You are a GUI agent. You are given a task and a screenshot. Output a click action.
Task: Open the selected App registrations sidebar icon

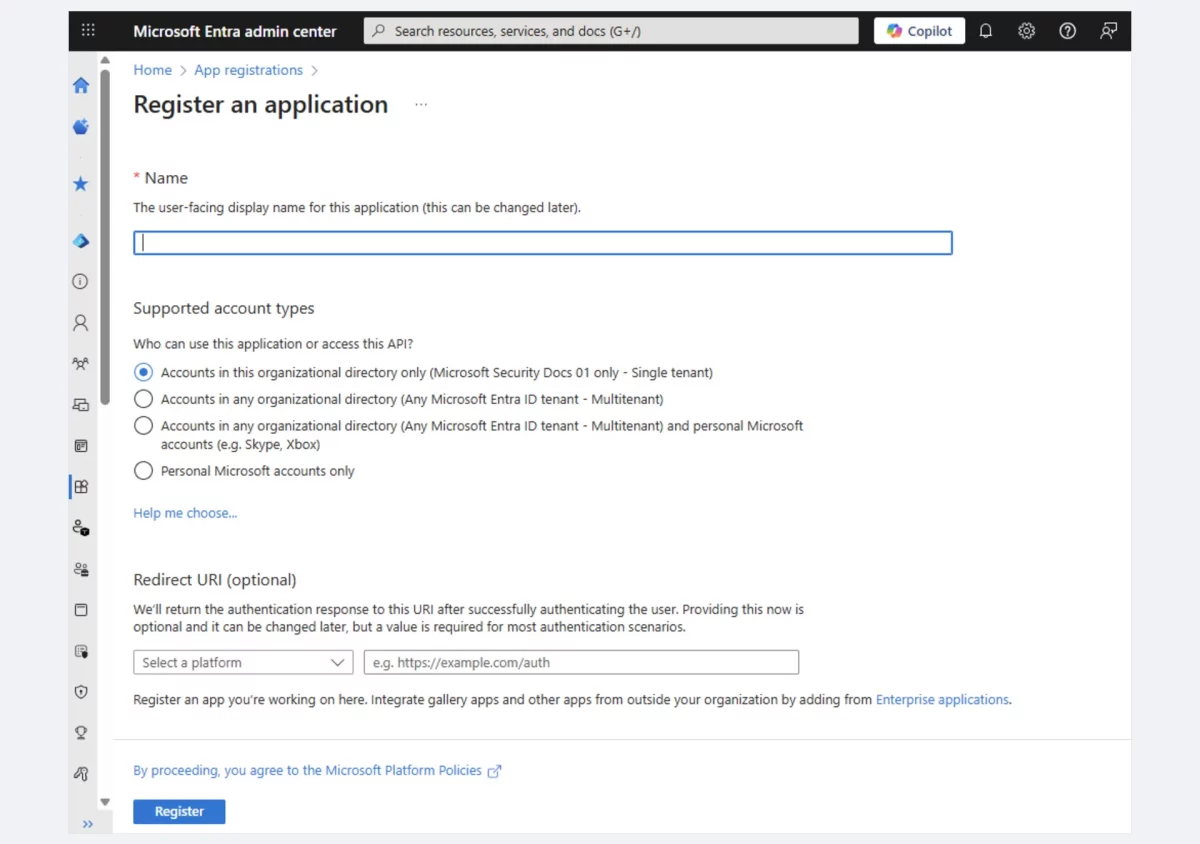(x=81, y=487)
